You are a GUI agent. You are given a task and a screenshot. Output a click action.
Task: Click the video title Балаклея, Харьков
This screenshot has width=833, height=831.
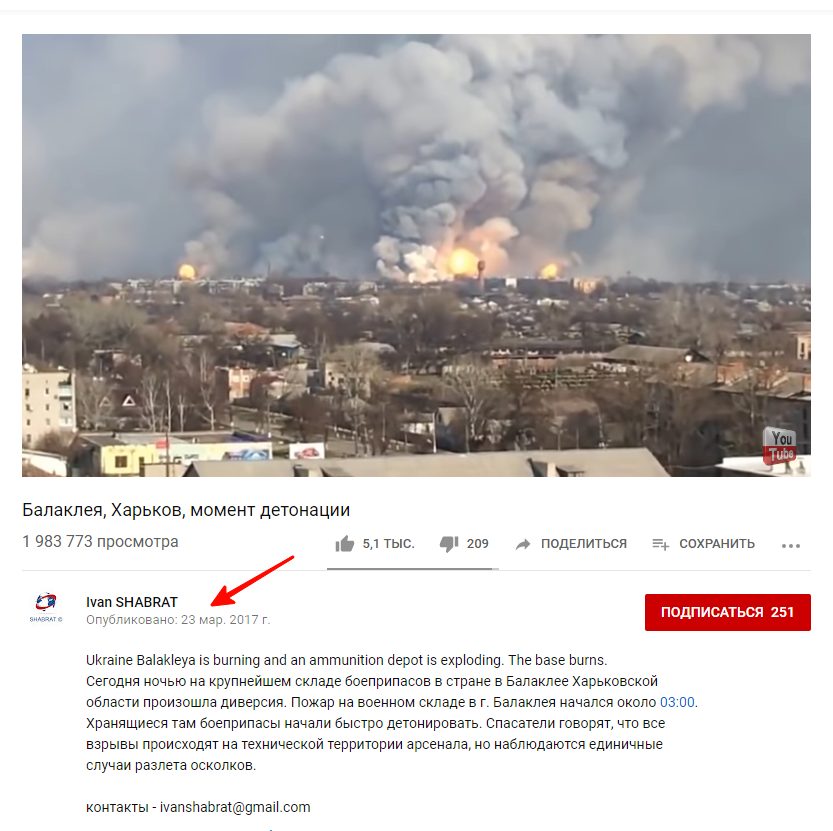coord(186,510)
